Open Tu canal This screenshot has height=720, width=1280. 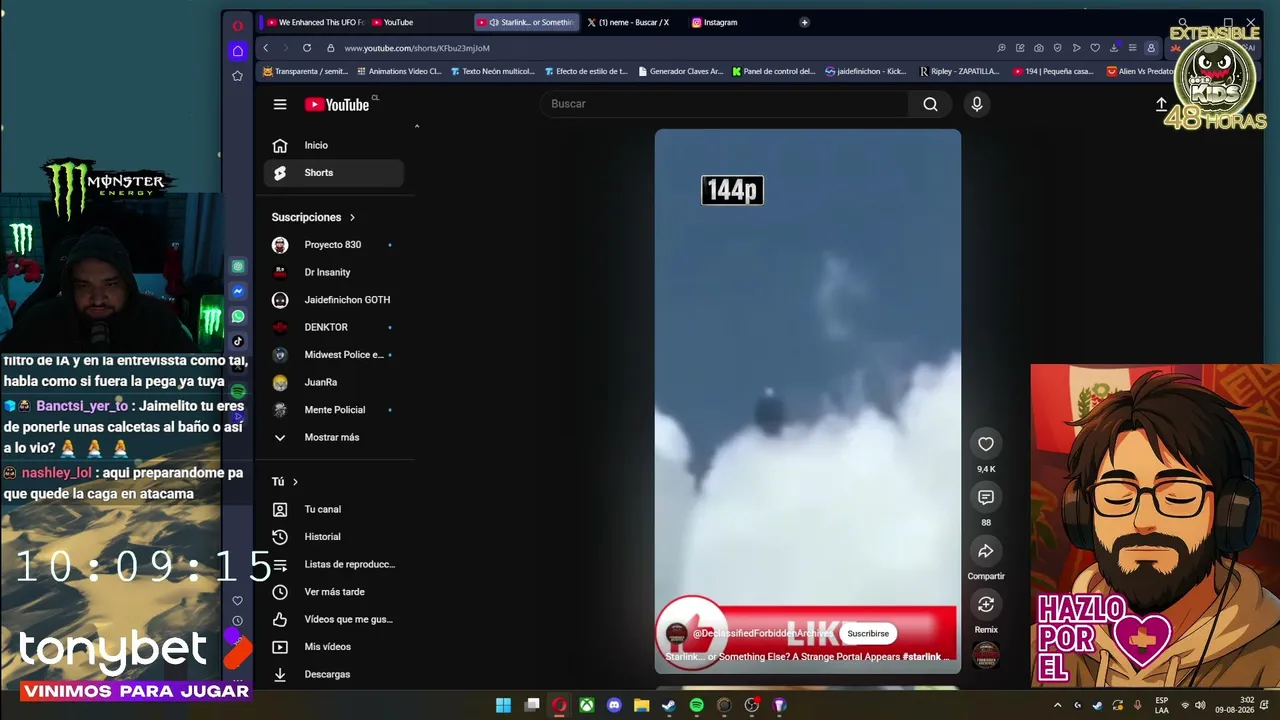point(334,509)
